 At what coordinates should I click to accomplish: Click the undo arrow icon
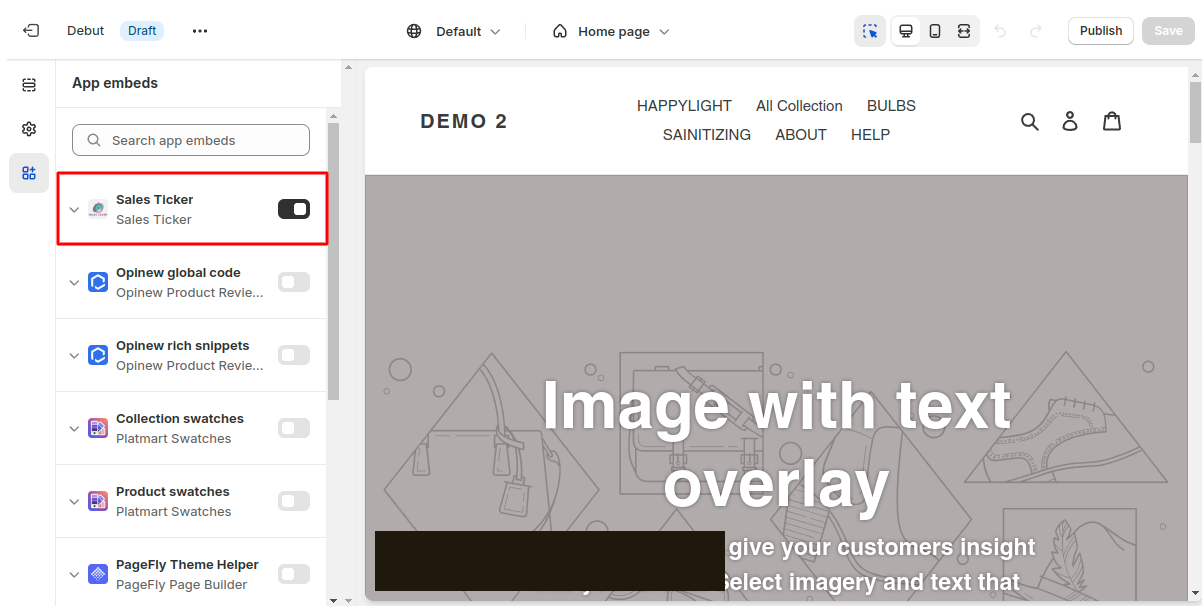tap(1000, 31)
